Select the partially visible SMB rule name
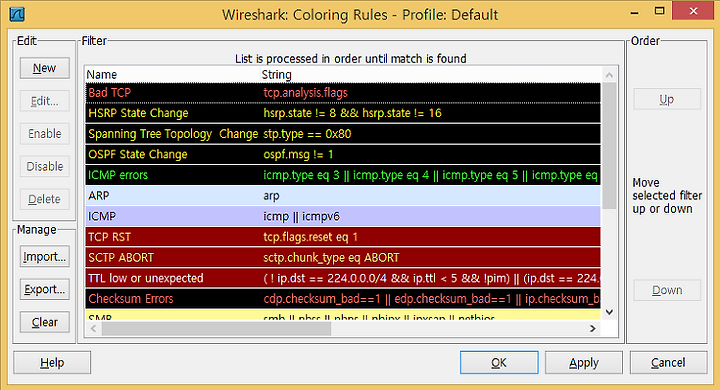Screen dimensions: 720x390 click(100, 317)
